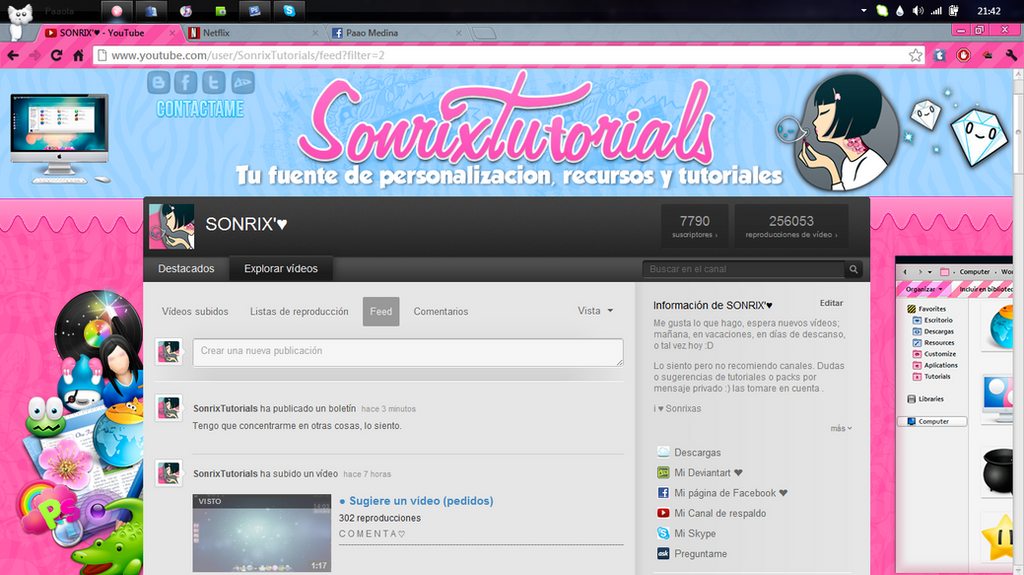Expand channel info with más

(x=840, y=429)
